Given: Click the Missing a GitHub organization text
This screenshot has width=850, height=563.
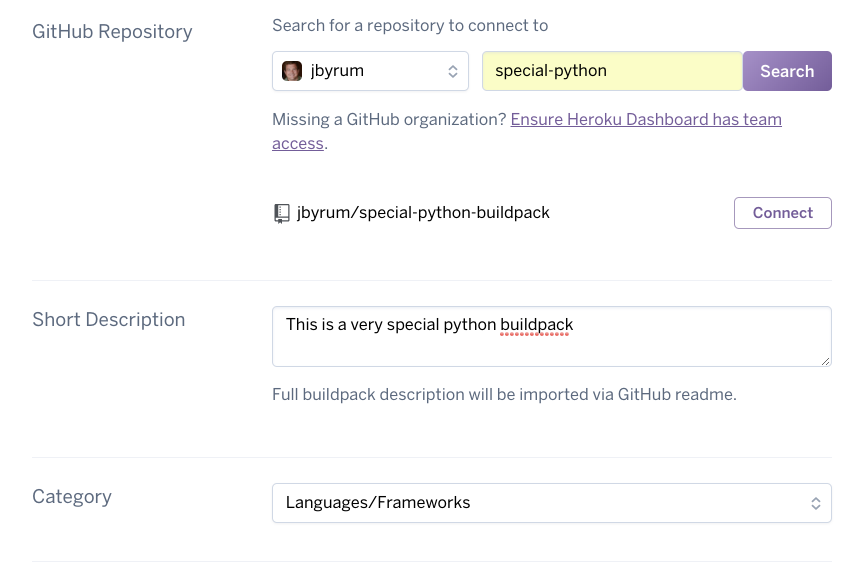Looking at the screenshot, I should click(x=389, y=119).
